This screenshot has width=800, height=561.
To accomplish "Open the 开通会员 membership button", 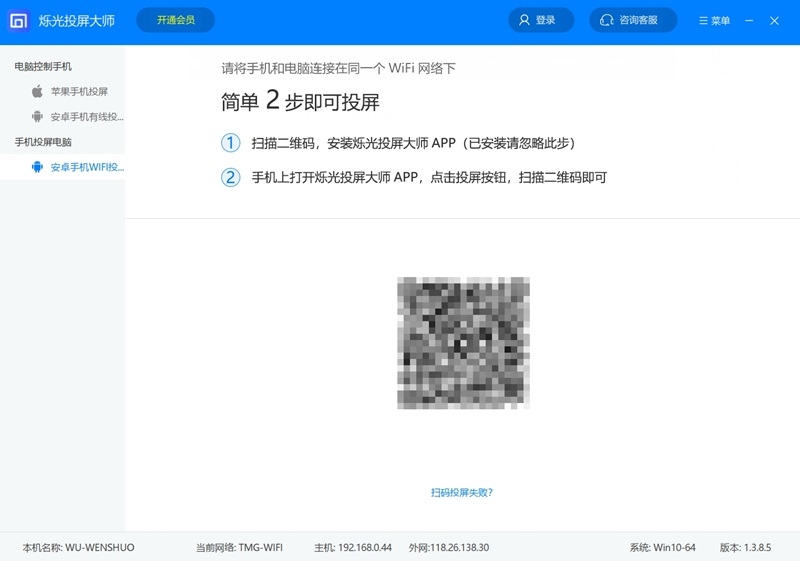I will pyautogui.click(x=176, y=20).
